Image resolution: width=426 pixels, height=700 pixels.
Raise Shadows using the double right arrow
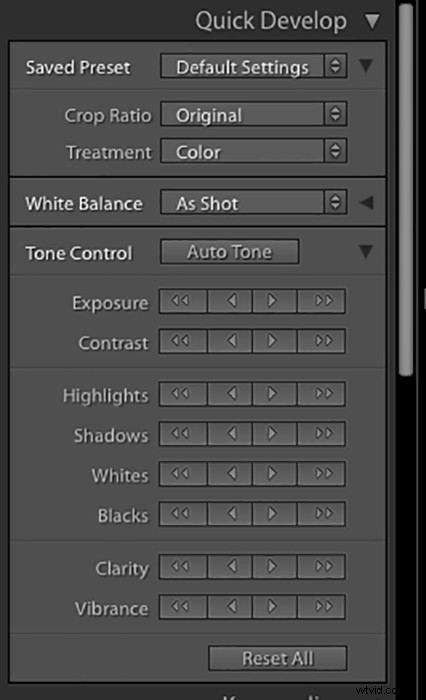click(x=322, y=433)
